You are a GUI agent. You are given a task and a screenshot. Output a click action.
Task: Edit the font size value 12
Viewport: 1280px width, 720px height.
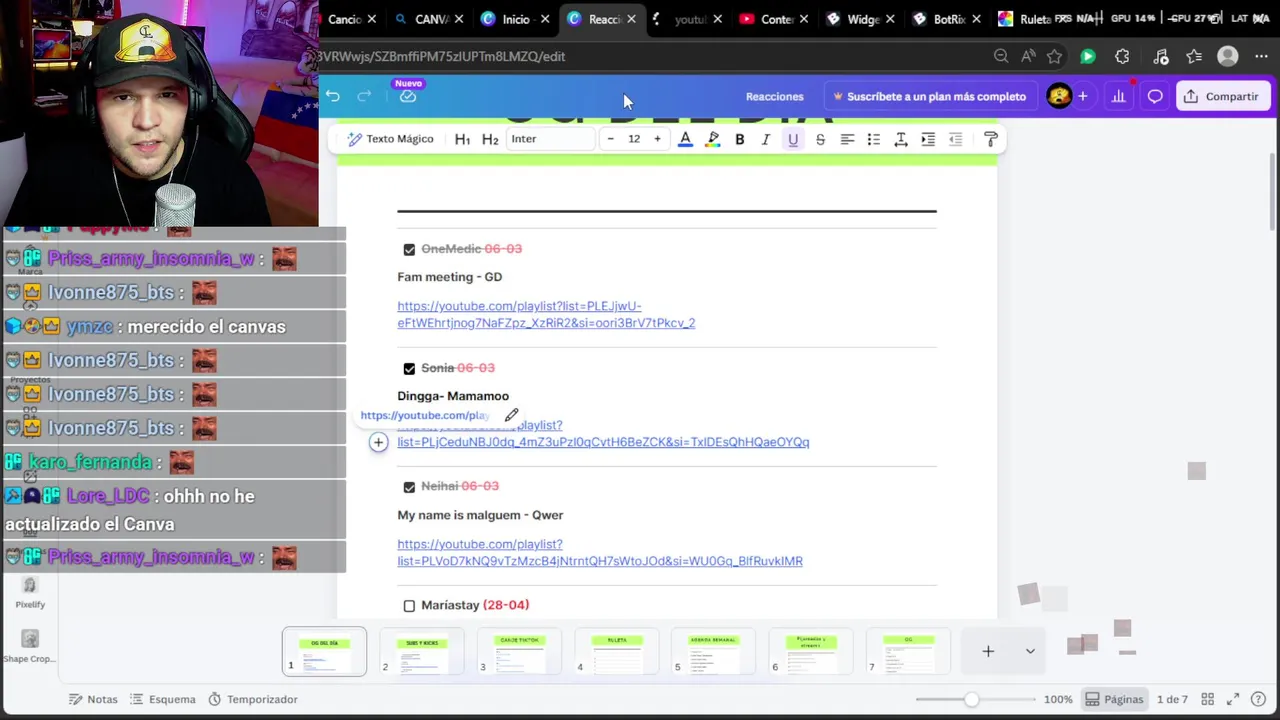(634, 139)
